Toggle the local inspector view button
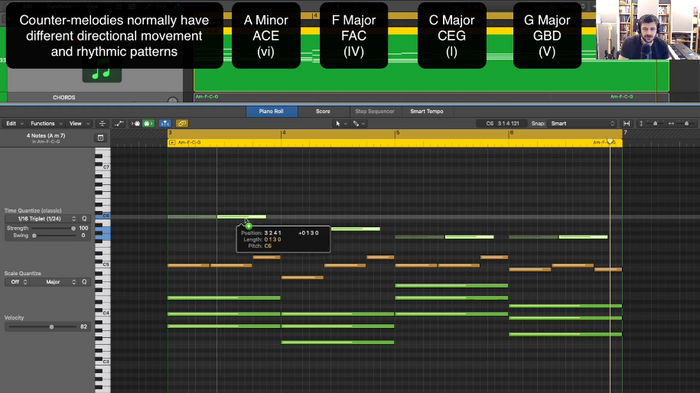The width and height of the screenshot is (700, 393). tap(100, 138)
